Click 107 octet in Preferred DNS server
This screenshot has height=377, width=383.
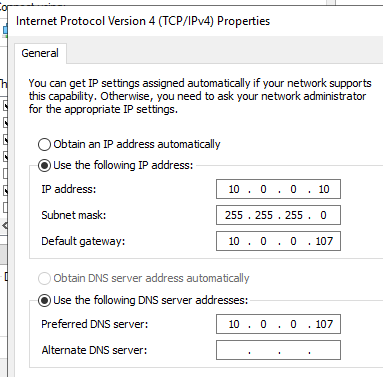click(324, 324)
